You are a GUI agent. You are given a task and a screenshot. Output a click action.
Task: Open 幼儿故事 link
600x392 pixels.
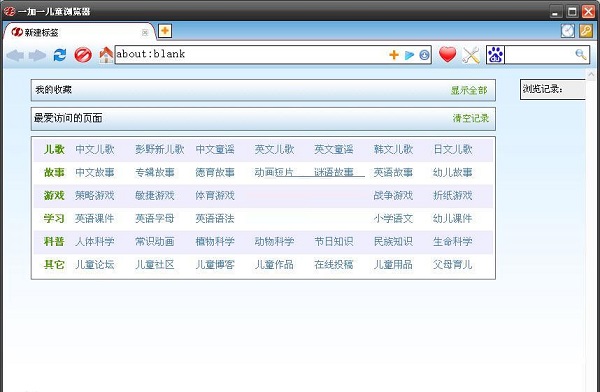pos(453,172)
